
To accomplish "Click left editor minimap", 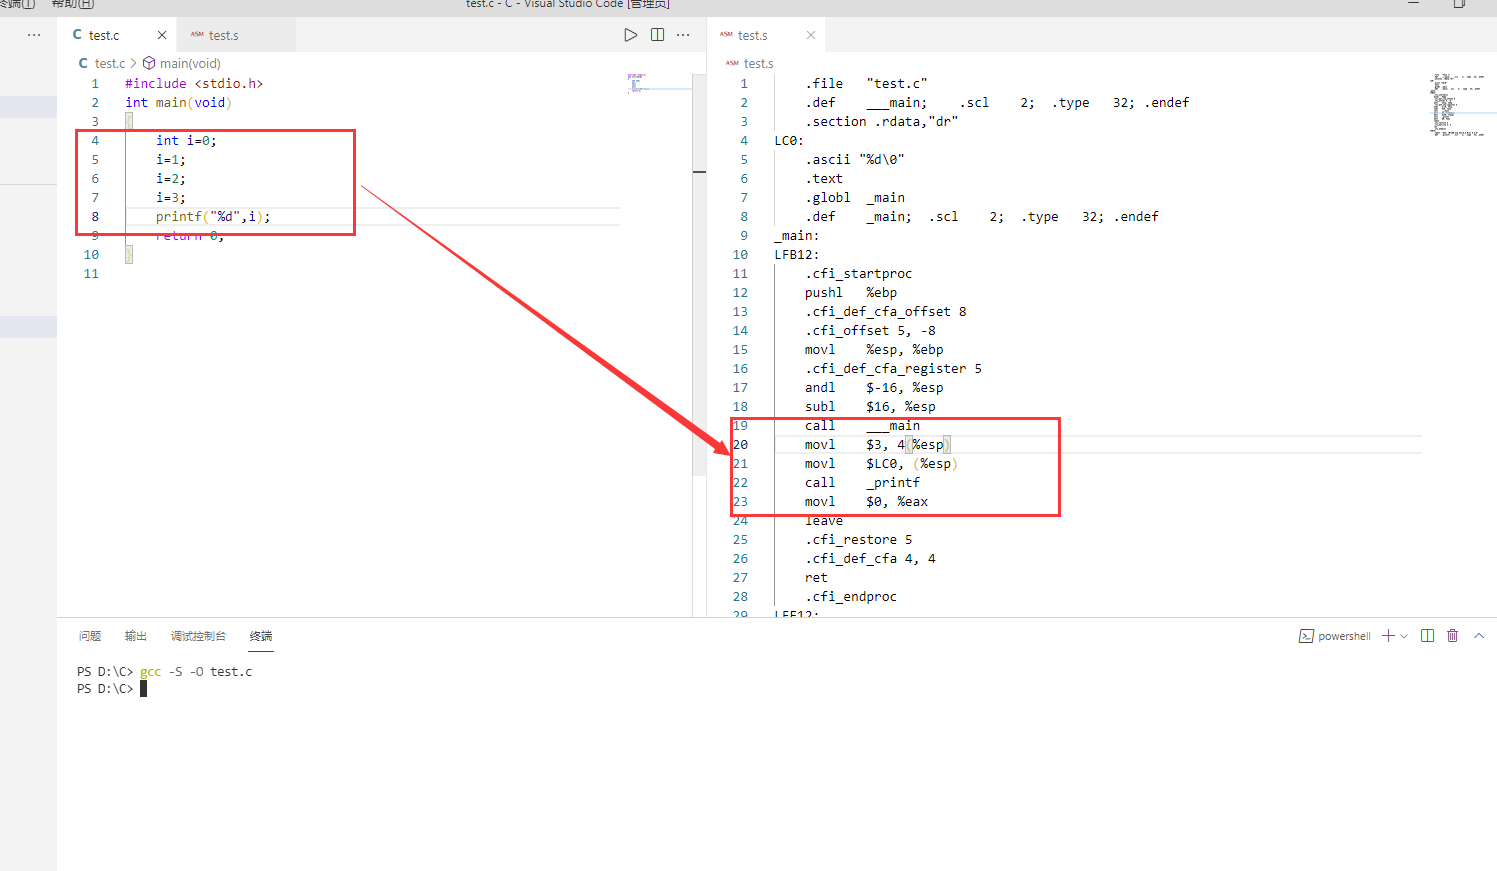I will [659, 83].
